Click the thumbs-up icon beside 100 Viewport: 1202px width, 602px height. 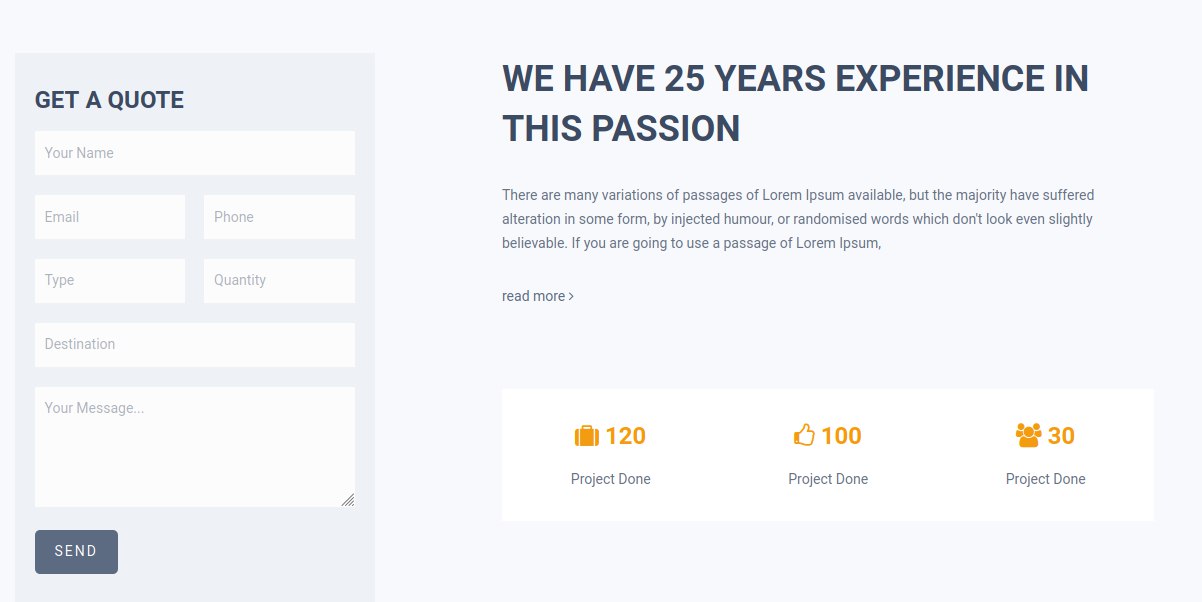point(804,435)
